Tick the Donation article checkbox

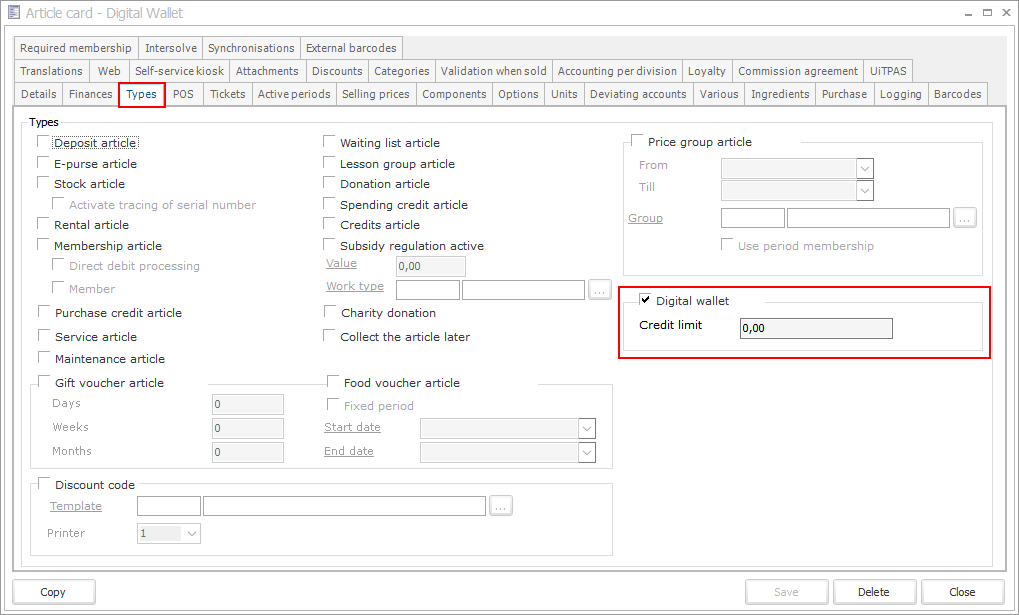[x=330, y=184]
